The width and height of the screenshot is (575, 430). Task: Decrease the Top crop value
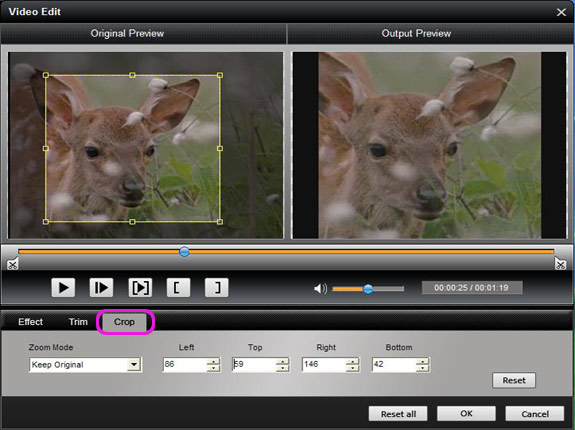click(282, 368)
